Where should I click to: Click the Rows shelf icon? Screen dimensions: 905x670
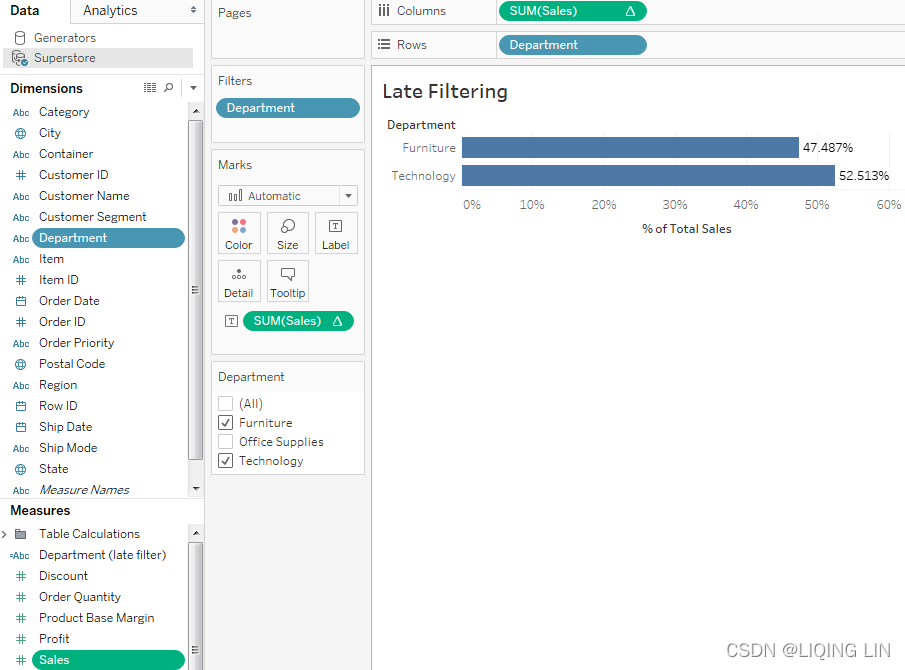[384, 44]
